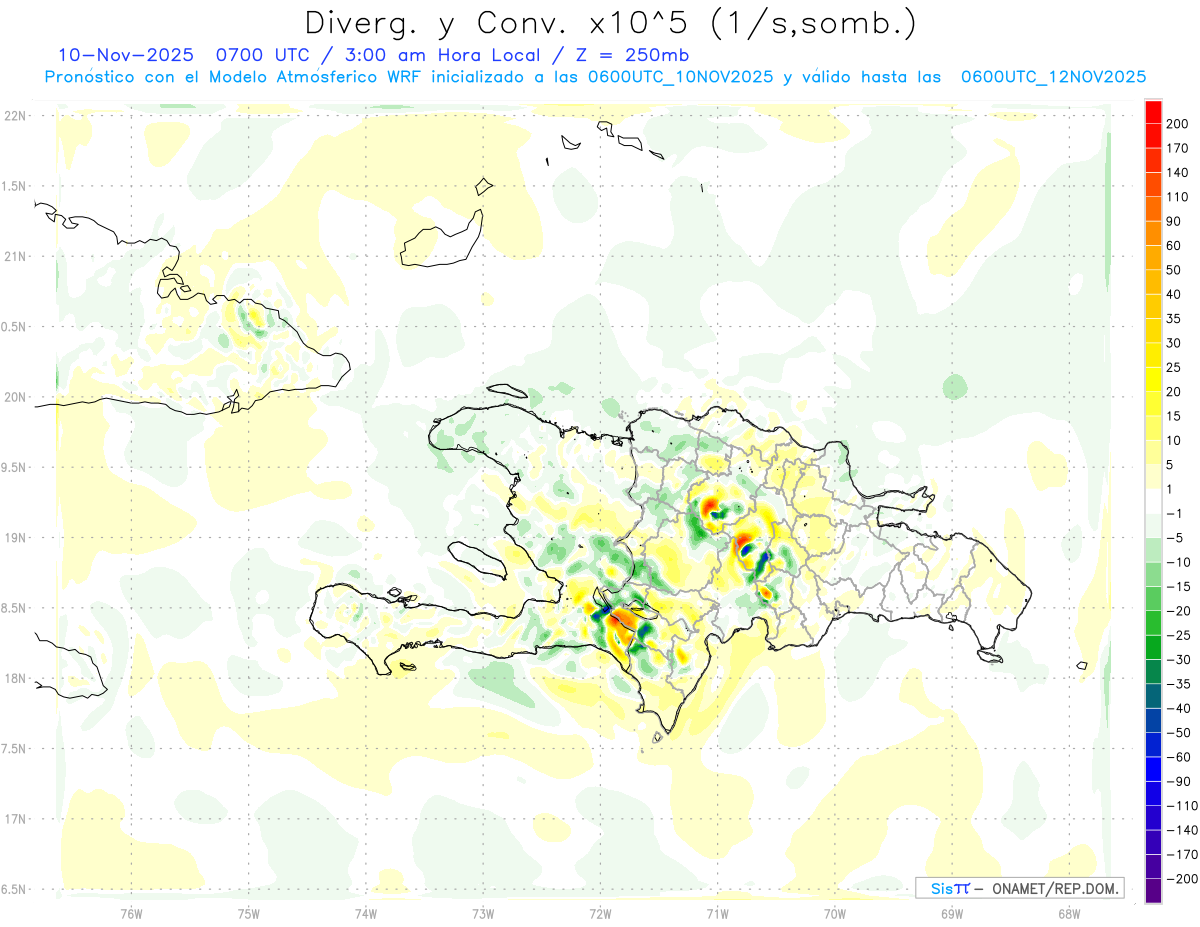Click the '73W' longitude label
The width and height of the screenshot is (1200, 927).
(483, 913)
